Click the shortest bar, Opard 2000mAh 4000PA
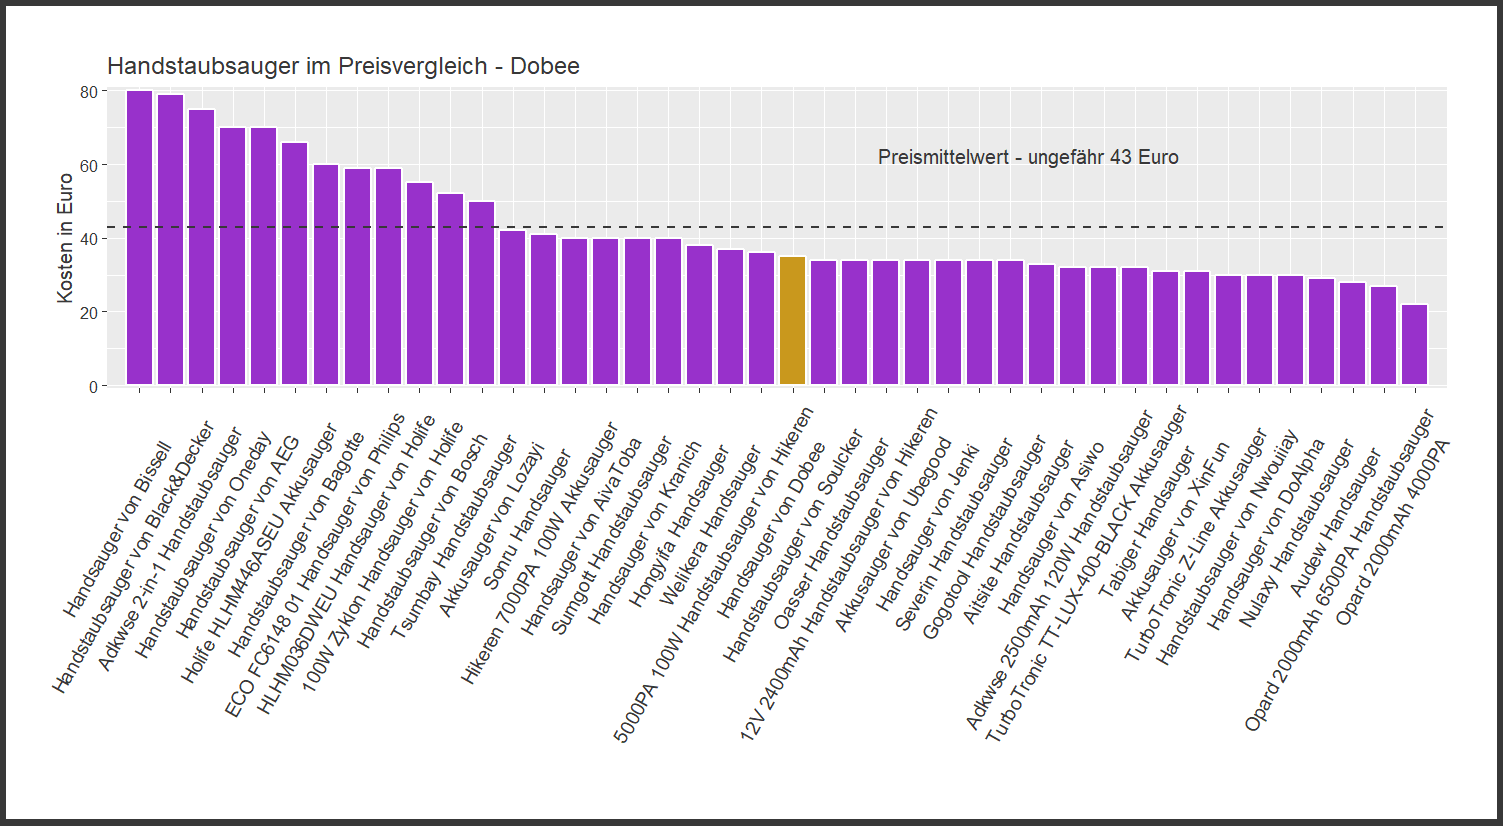This screenshot has height=826, width=1503. pos(1414,345)
